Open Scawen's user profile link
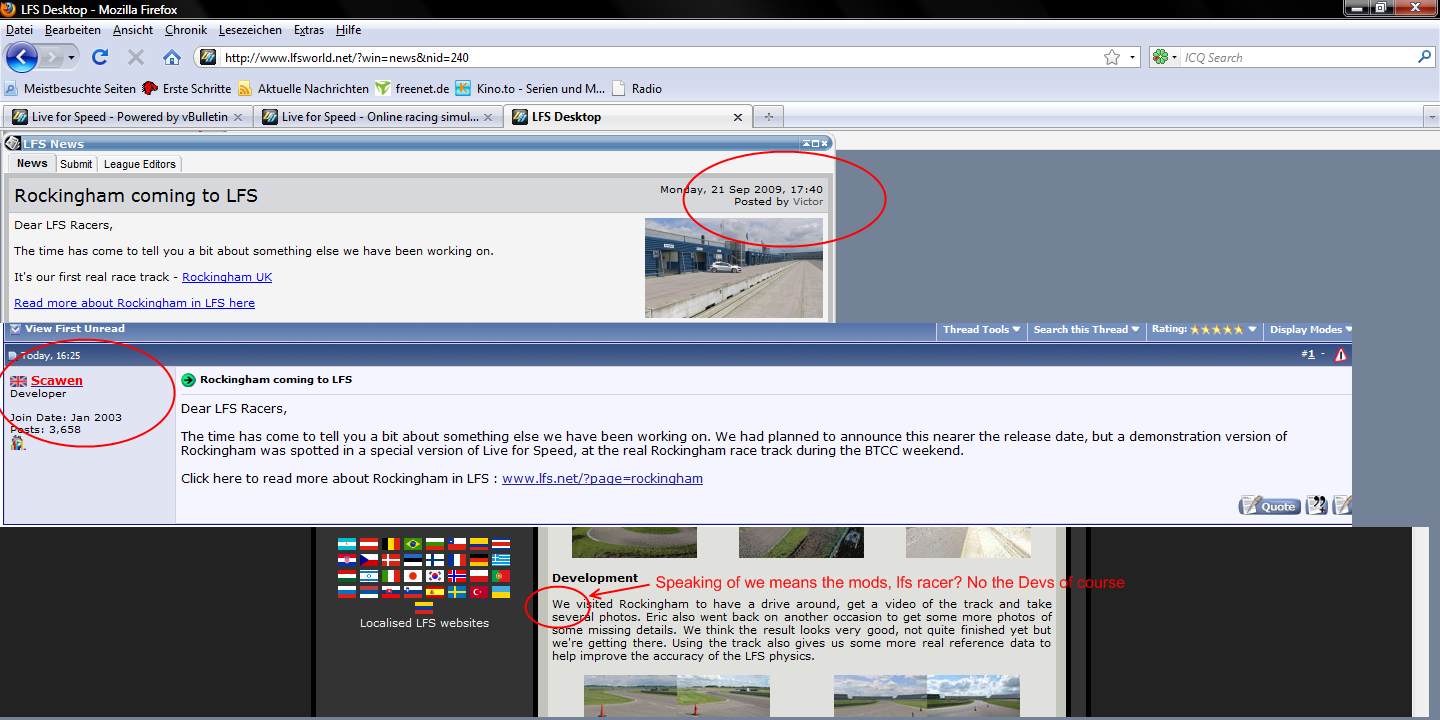This screenshot has height=720, width=1440. (57, 380)
